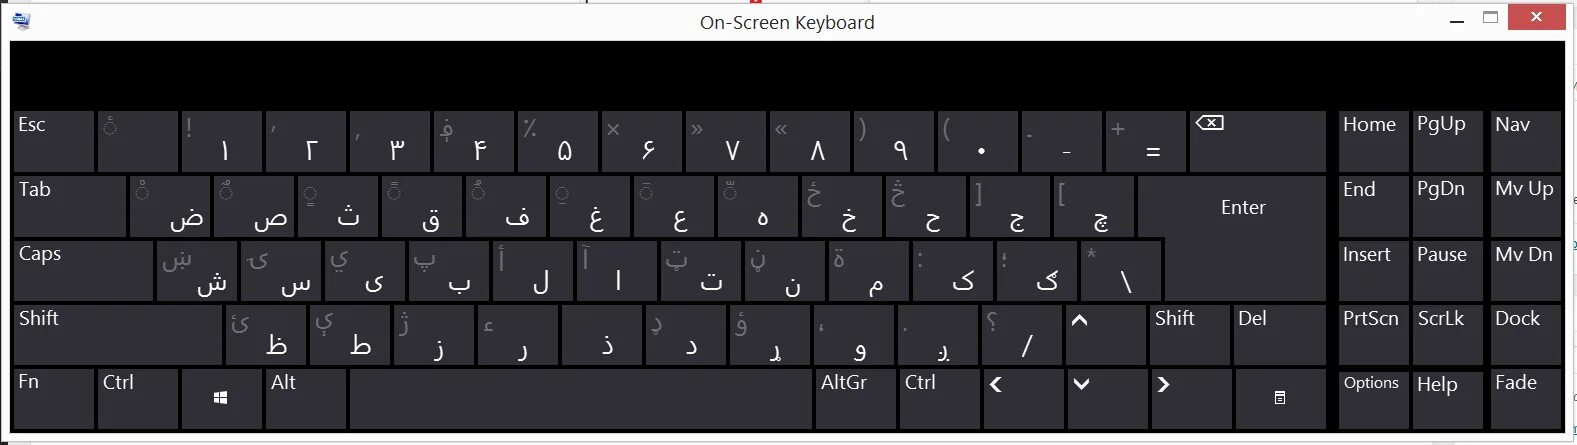Viewport: 1577px width, 445px height.
Task: Click the context menu key icon
Action: coord(1279,398)
